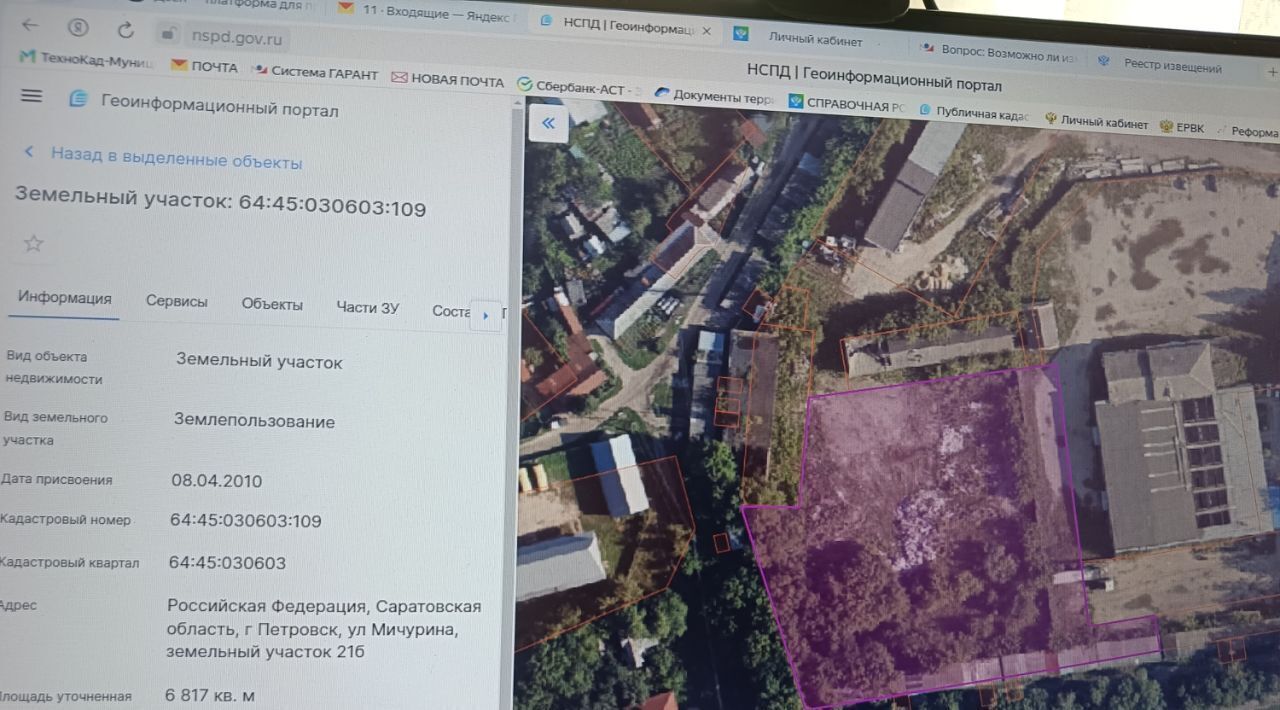Switch to the Части ЗУ tab
The image size is (1280, 710).
367,308
